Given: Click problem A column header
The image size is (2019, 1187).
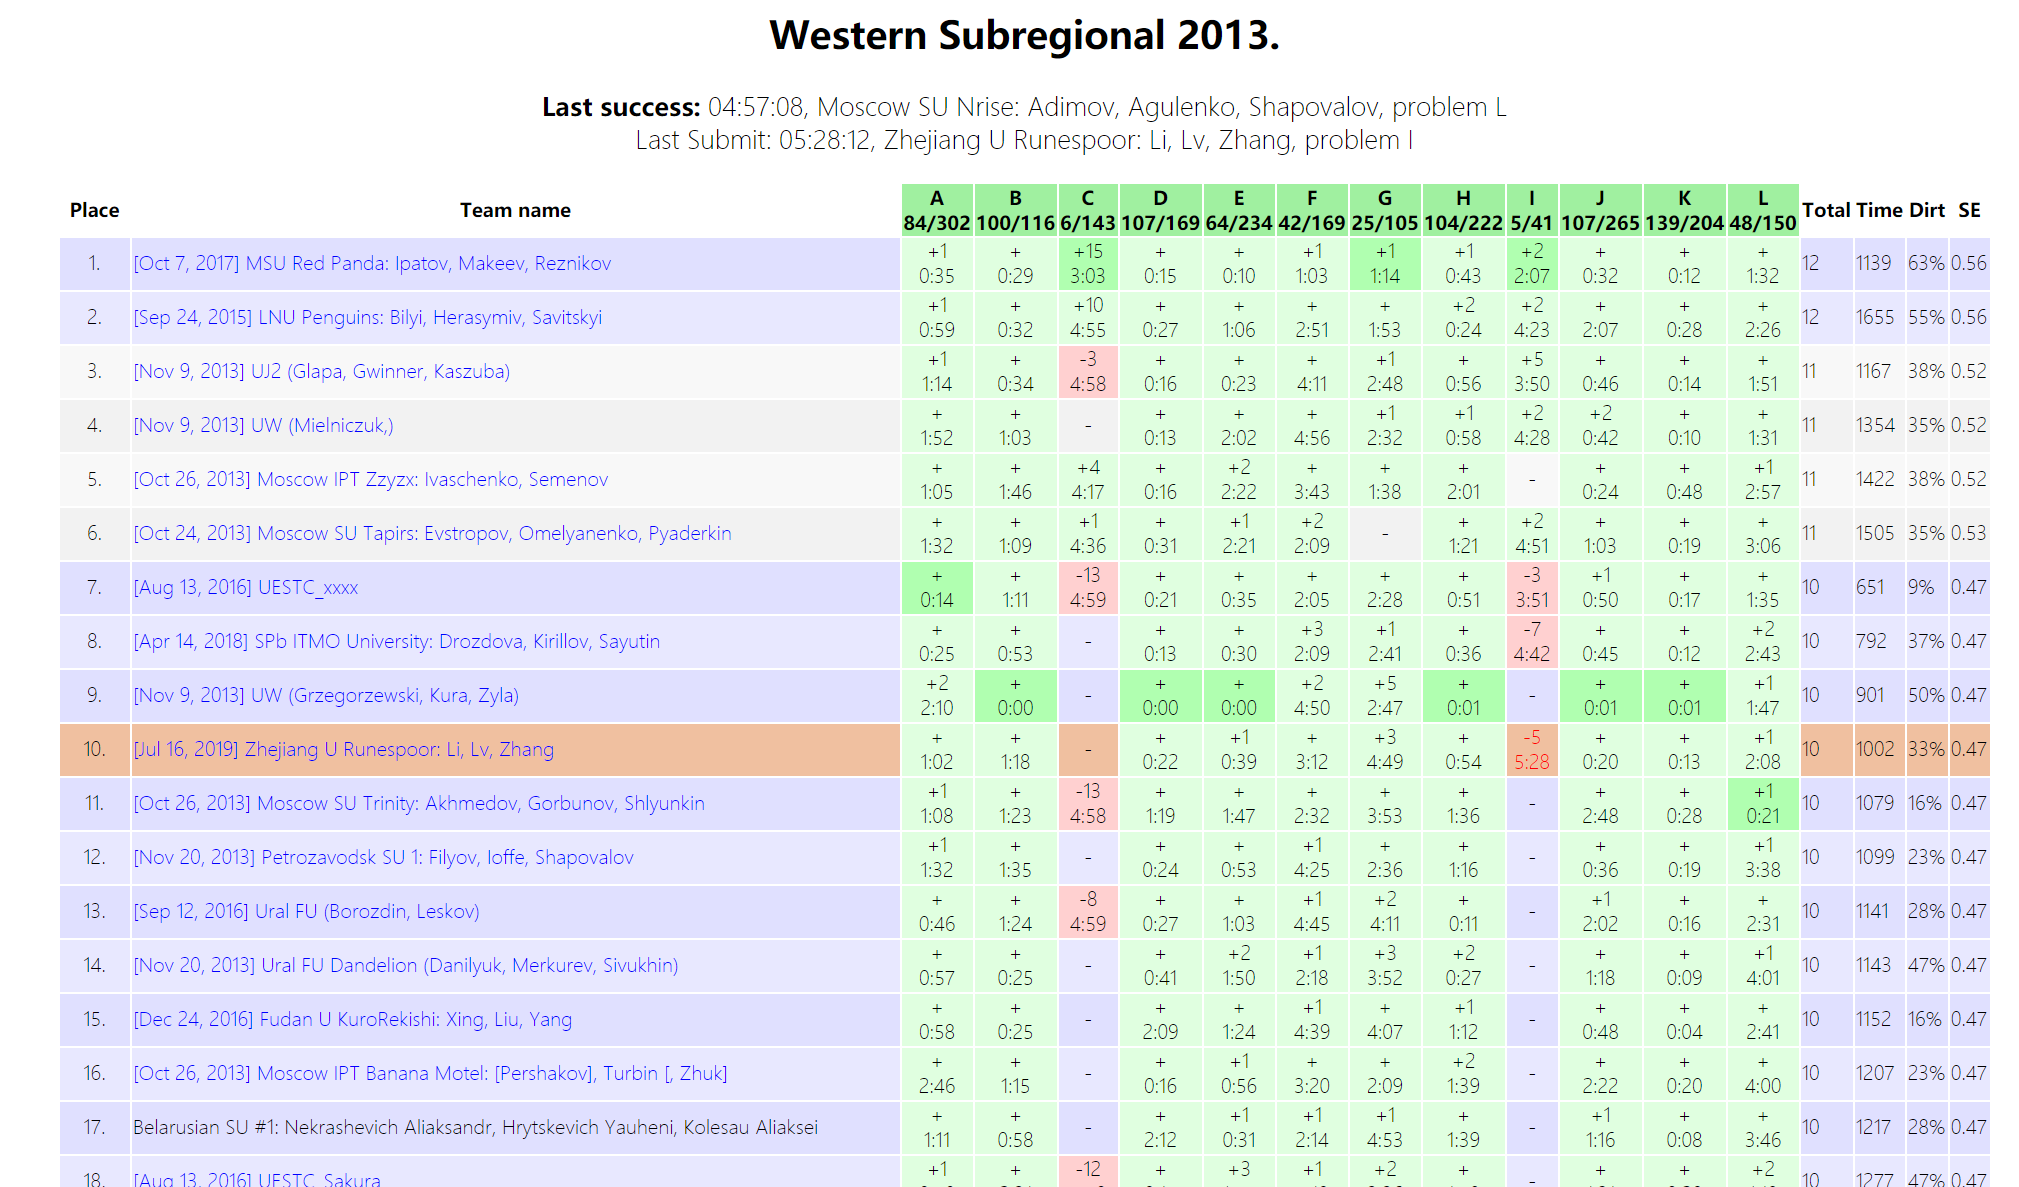Looking at the screenshot, I should click(x=936, y=210).
